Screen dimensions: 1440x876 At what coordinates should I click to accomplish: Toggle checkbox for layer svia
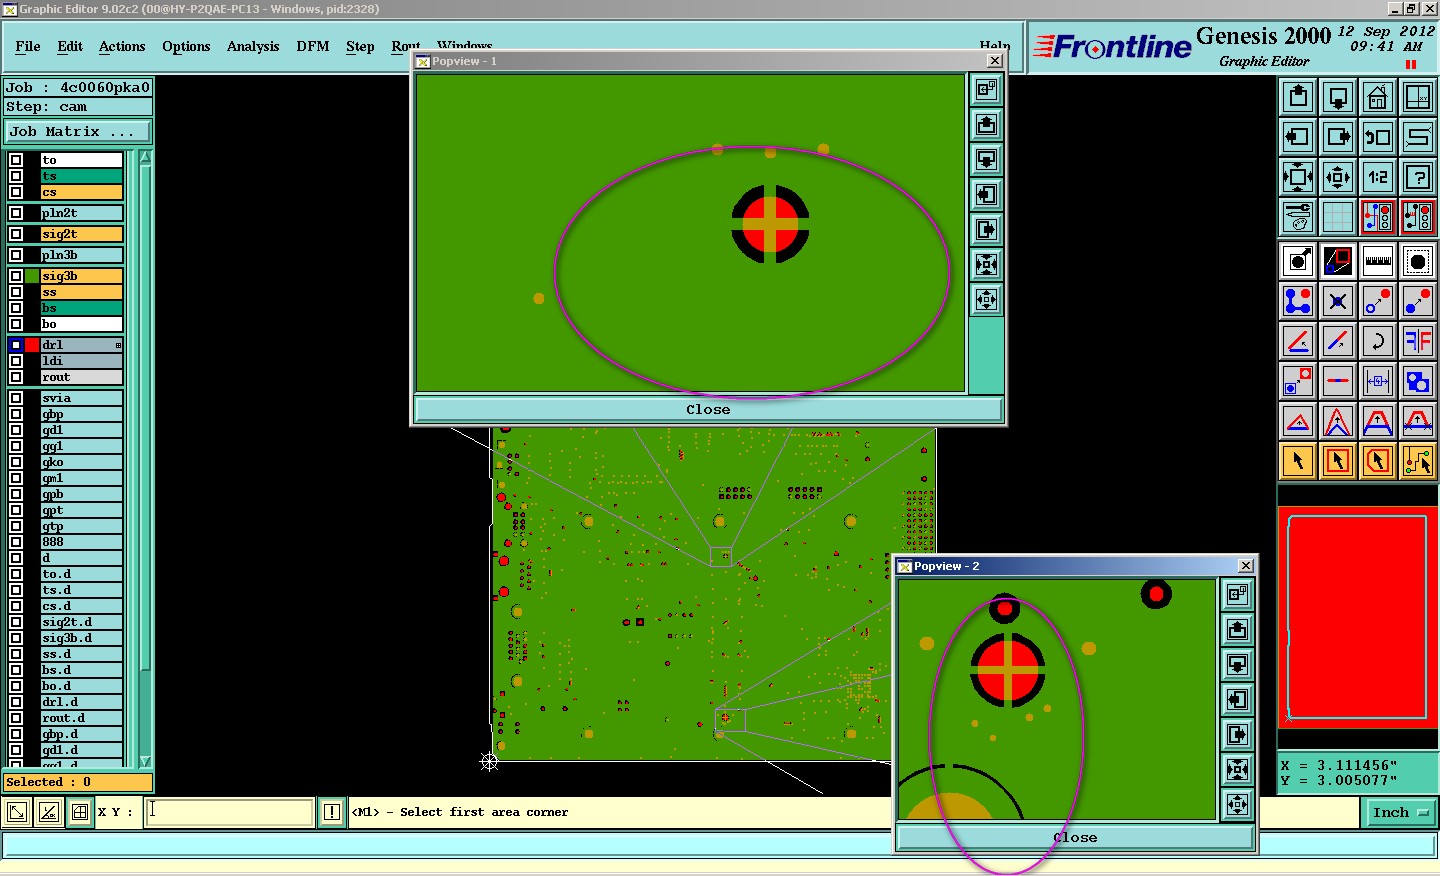coord(16,398)
